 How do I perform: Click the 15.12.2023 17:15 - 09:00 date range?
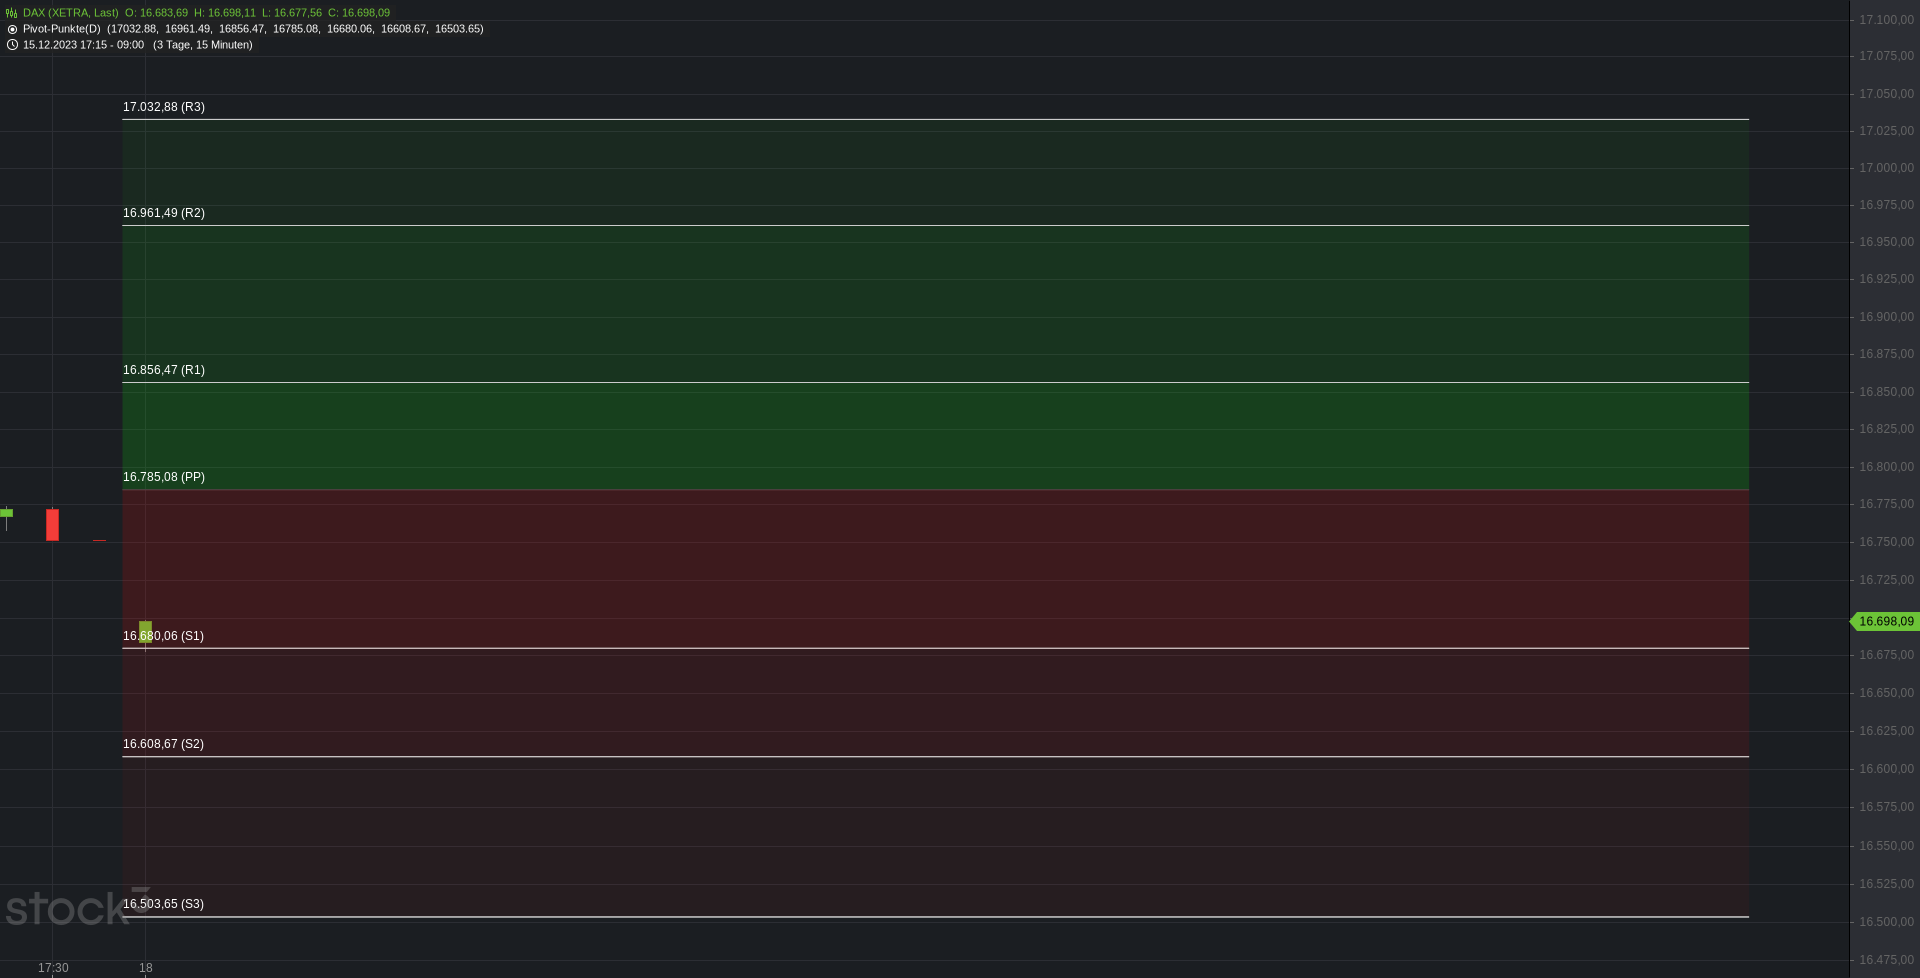click(83, 45)
